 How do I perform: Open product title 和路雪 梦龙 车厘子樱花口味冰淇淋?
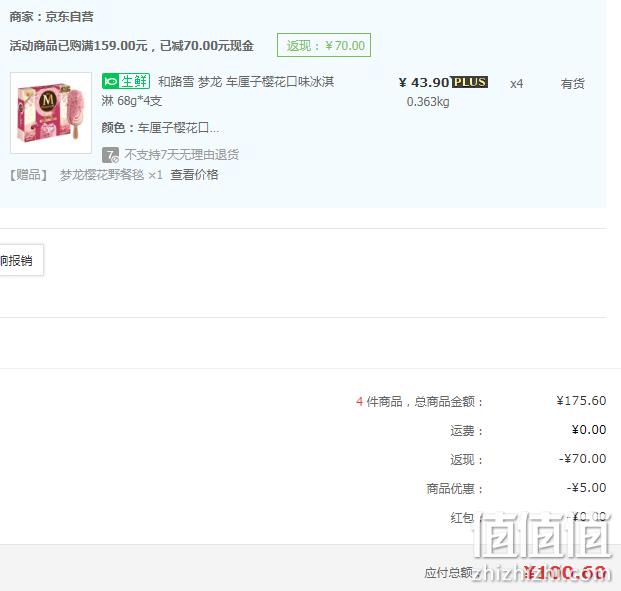click(x=218, y=91)
